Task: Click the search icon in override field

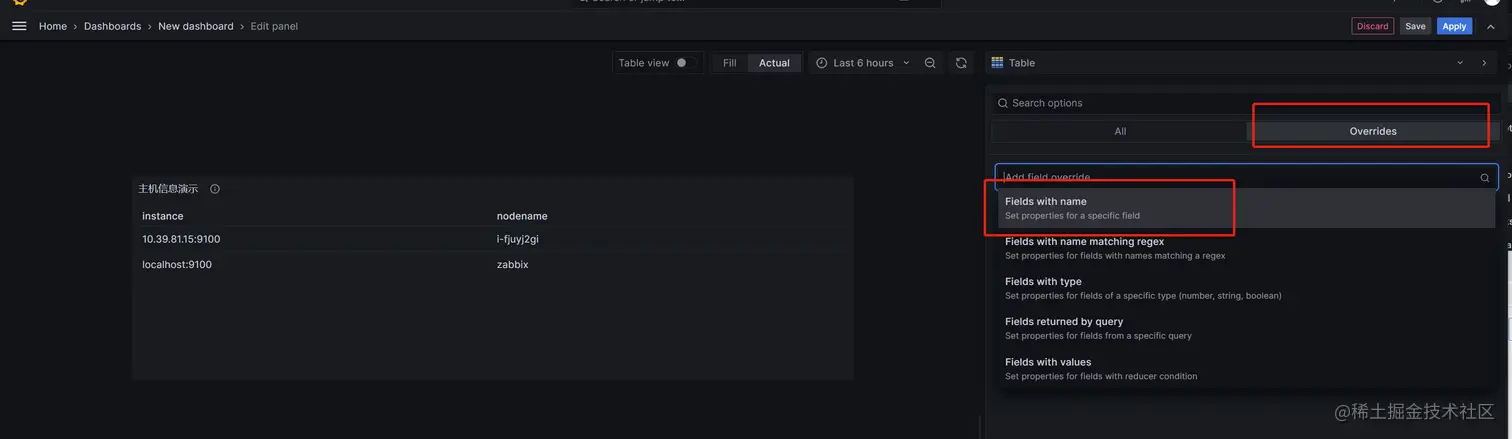Action: (1485, 177)
